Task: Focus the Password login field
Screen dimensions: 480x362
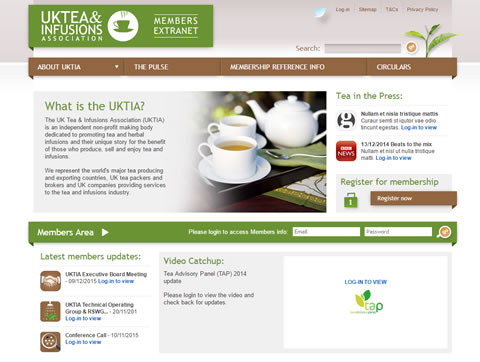Action: point(398,232)
